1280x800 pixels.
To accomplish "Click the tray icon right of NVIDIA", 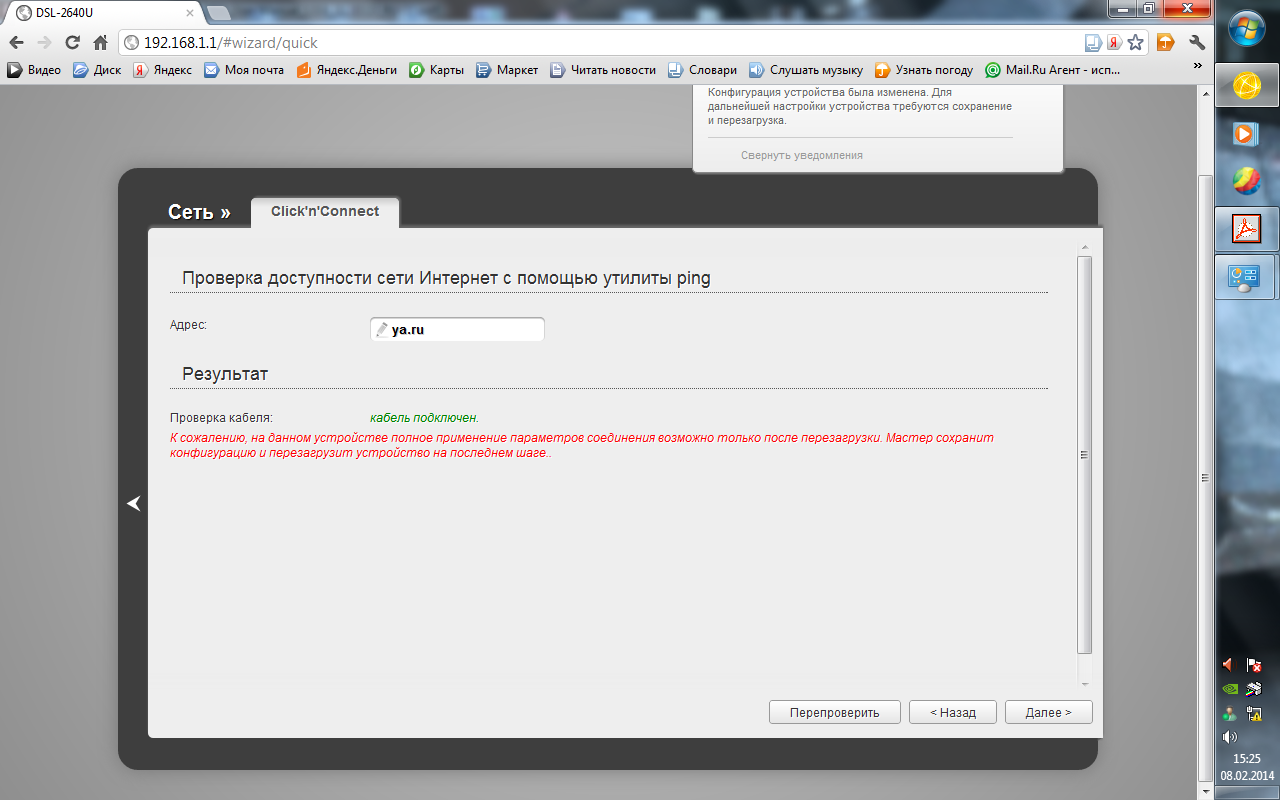I will tap(1254, 689).
